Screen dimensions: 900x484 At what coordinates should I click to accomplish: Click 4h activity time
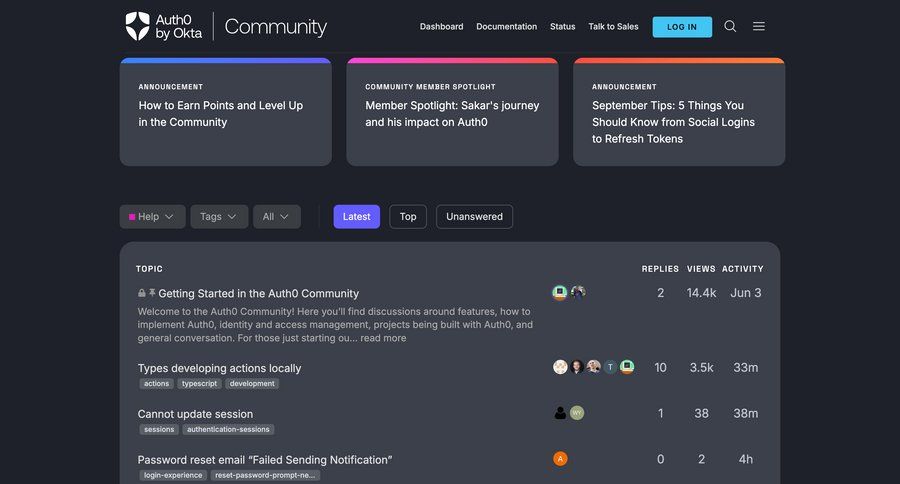746,459
